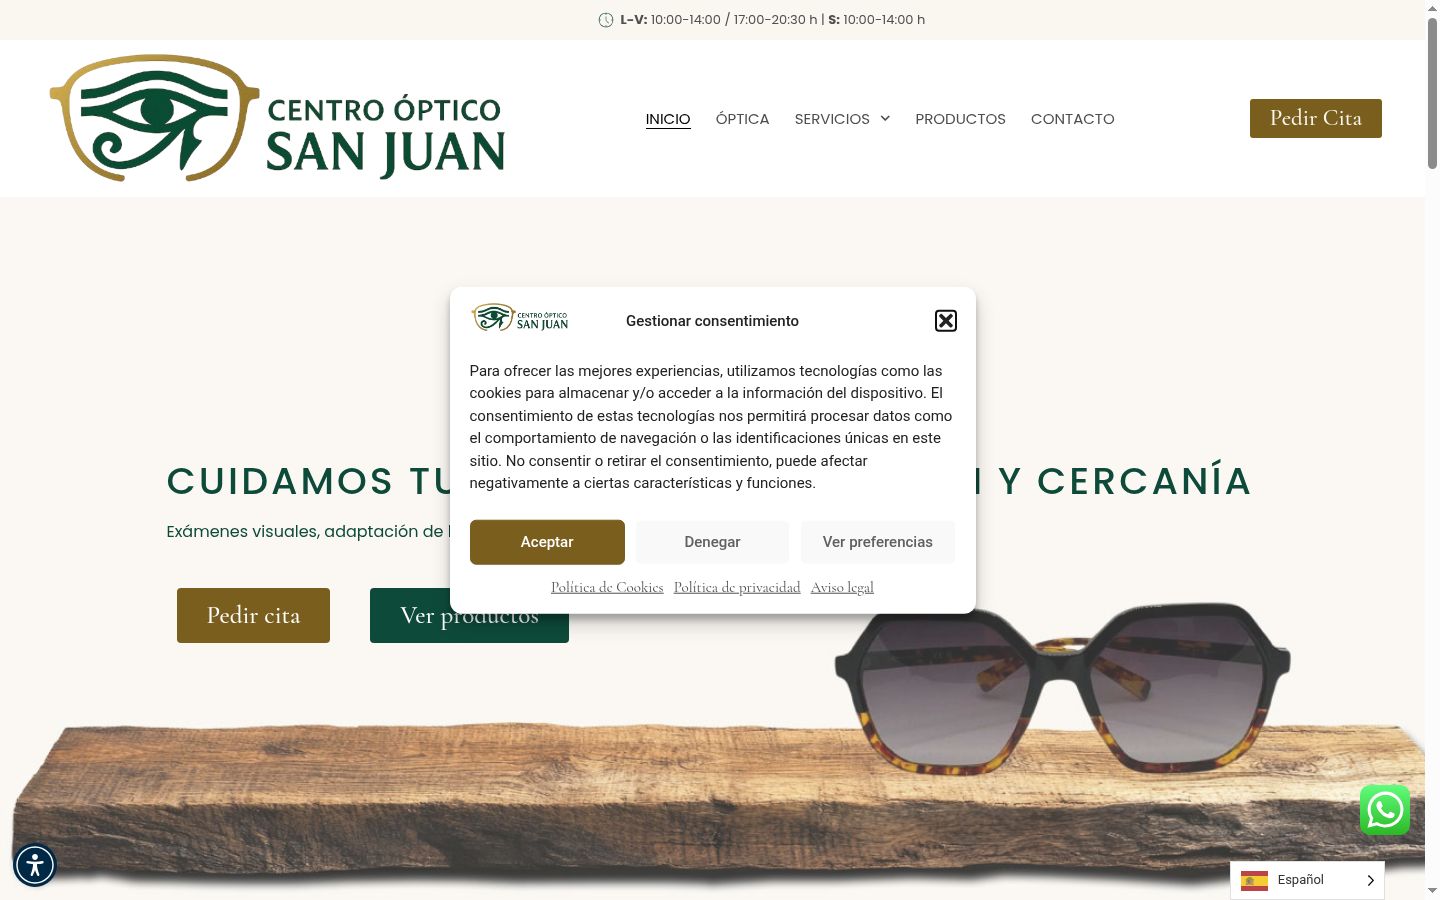1440x900 pixels.
Task: Open the Política de Cookies link
Action: pyautogui.click(x=607, y=587)
